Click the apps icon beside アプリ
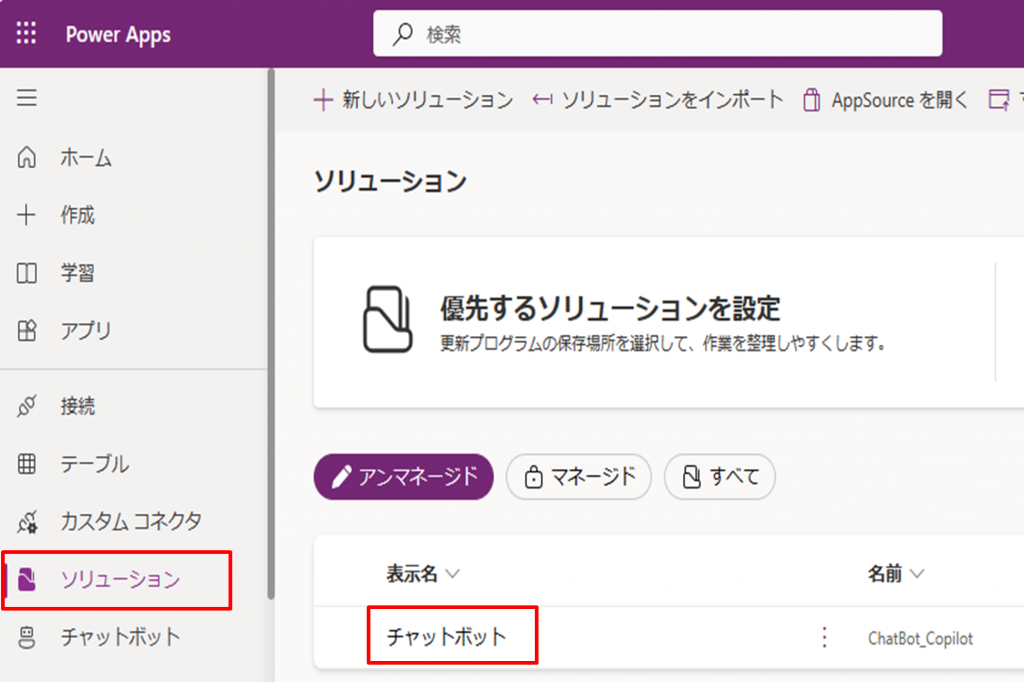 pos(27,331)
